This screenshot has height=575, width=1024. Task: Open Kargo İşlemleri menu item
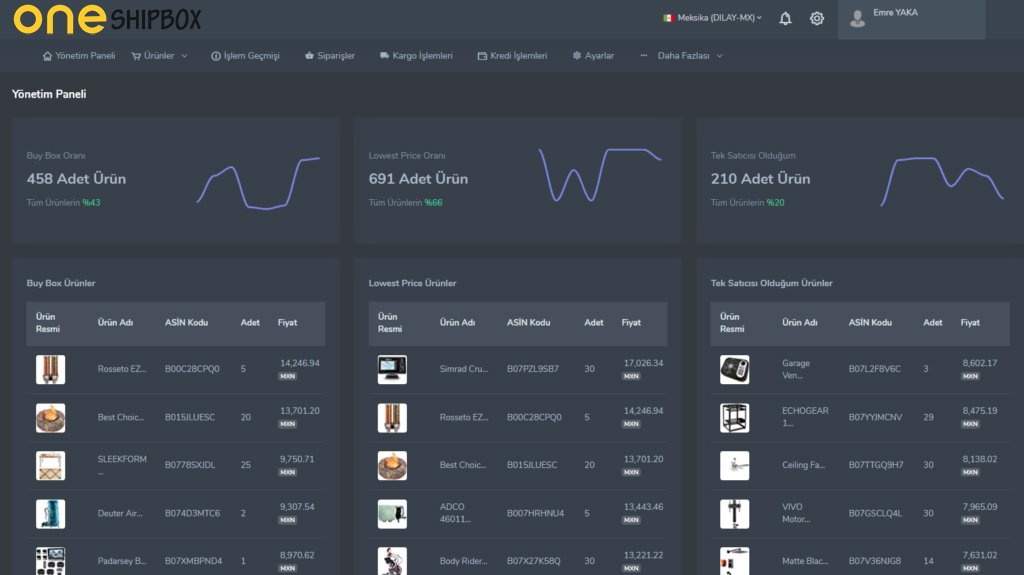[x=416, y=56]
